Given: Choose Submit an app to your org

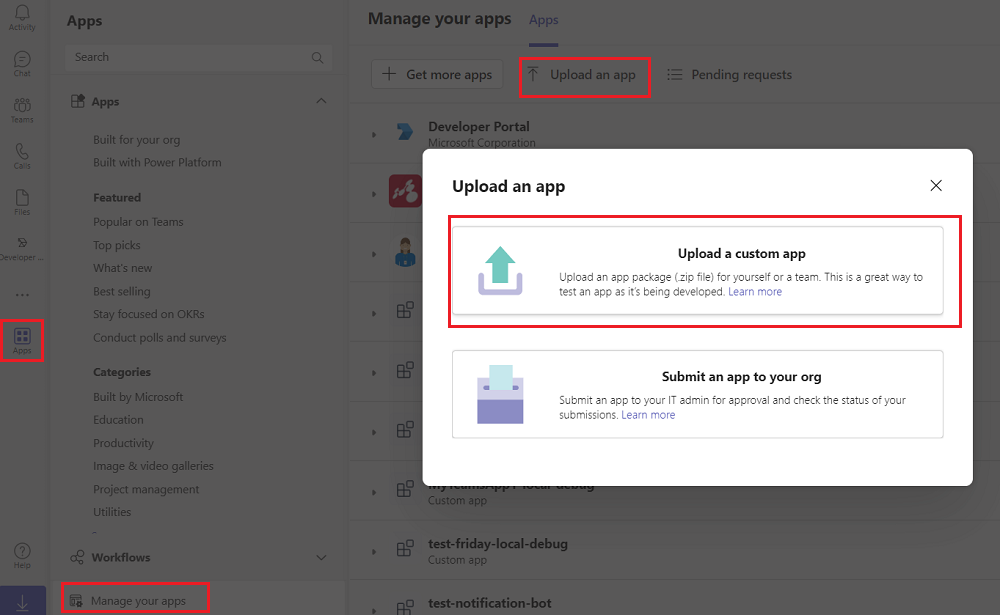Looking at the screenshot, I should pos(697,394).
